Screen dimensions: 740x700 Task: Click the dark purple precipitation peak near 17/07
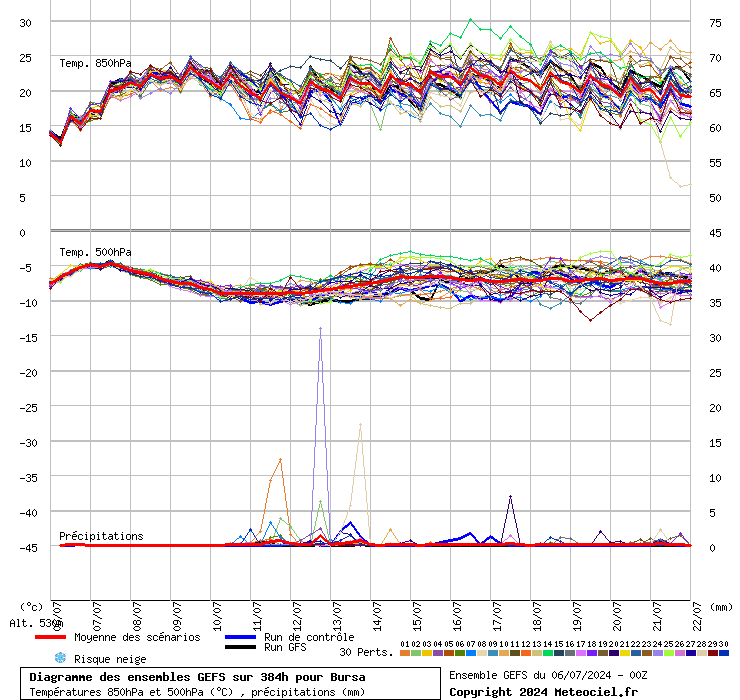[510, 497]
